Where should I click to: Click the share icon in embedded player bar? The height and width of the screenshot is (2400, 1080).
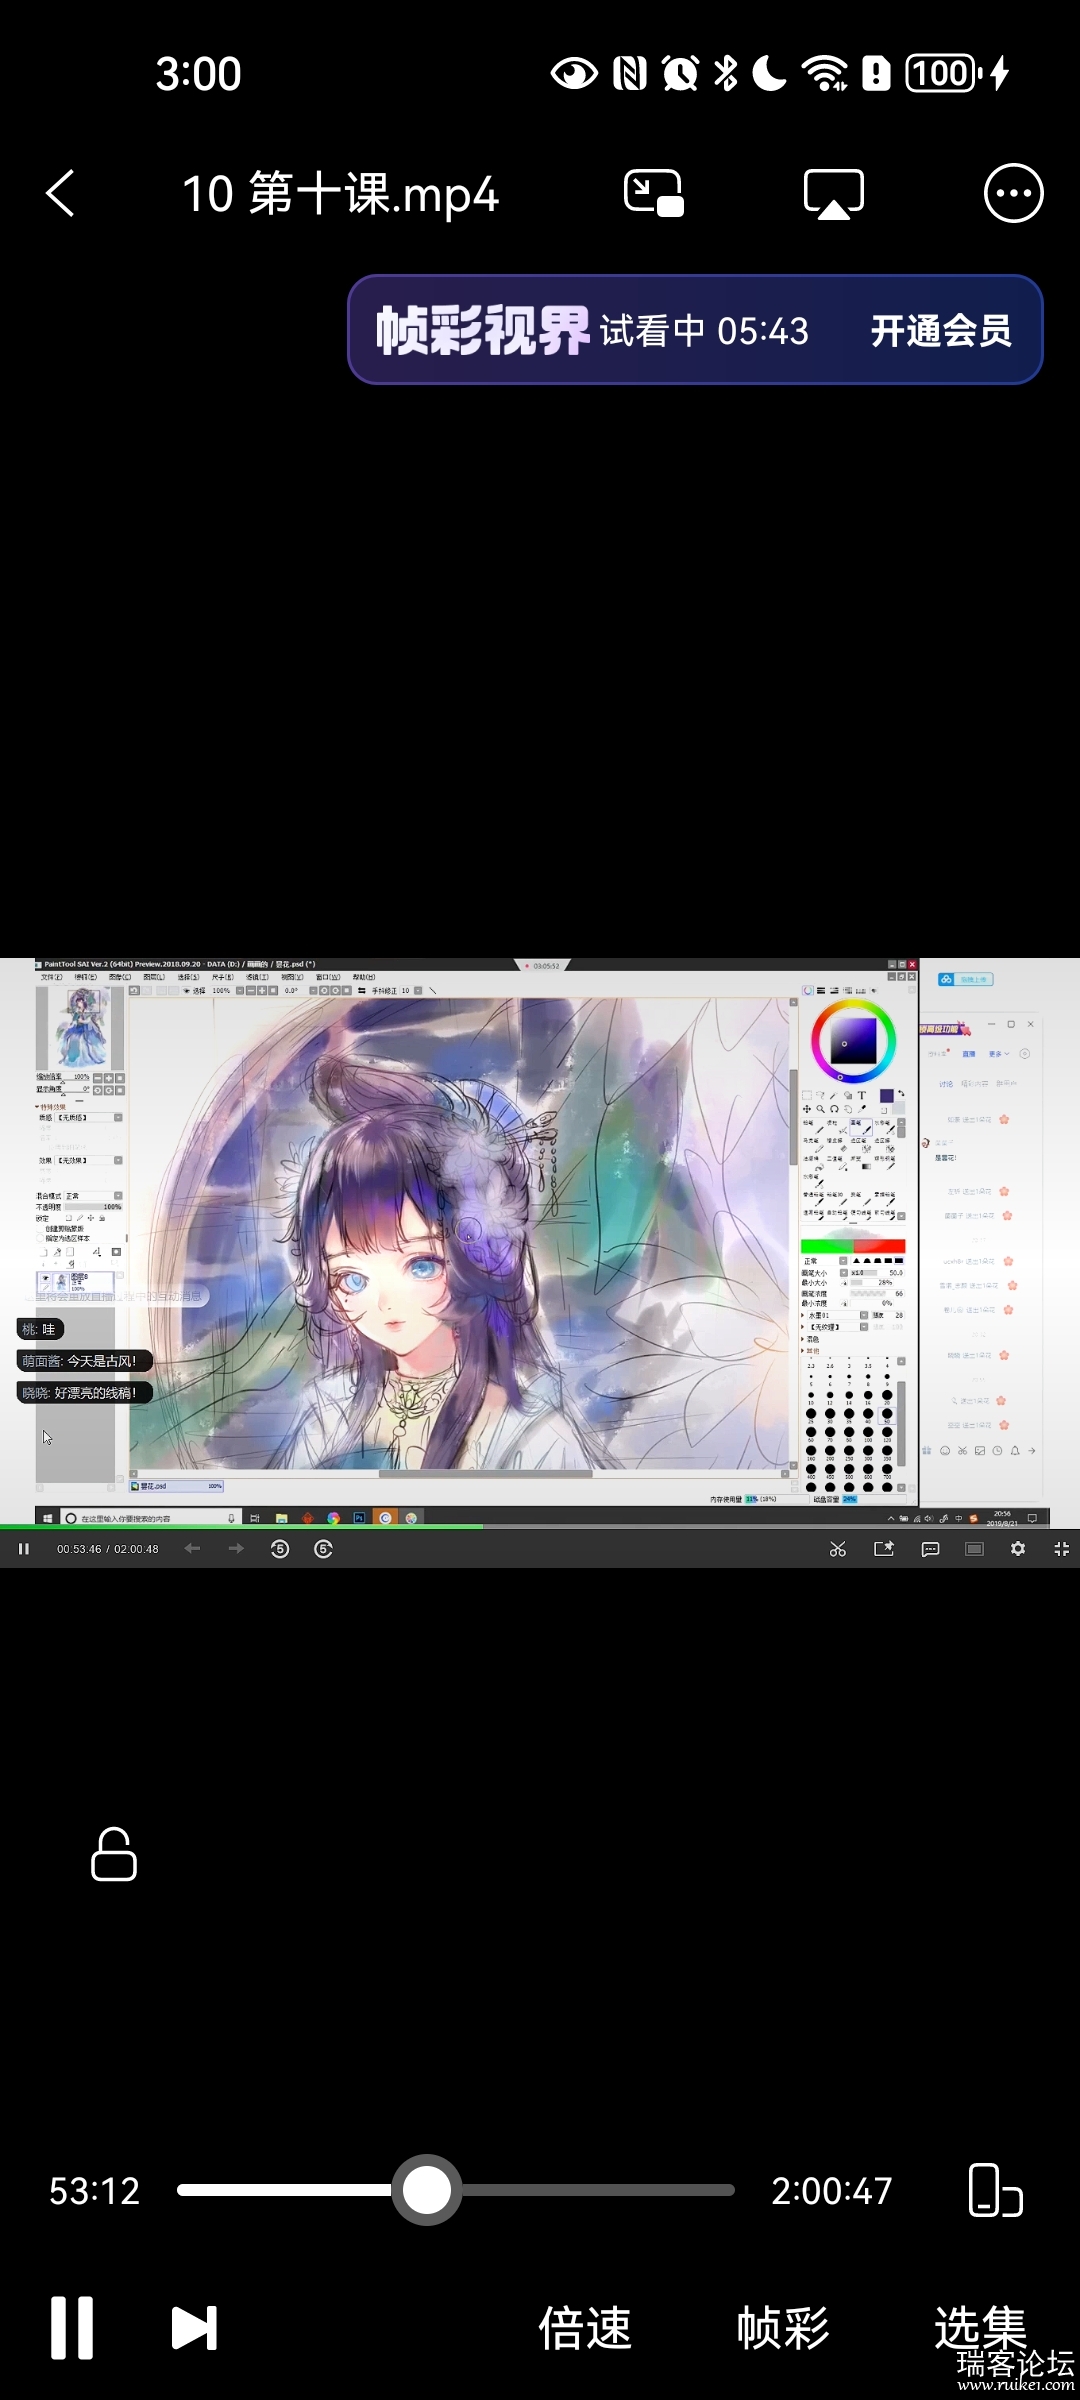click(884, 1549)
